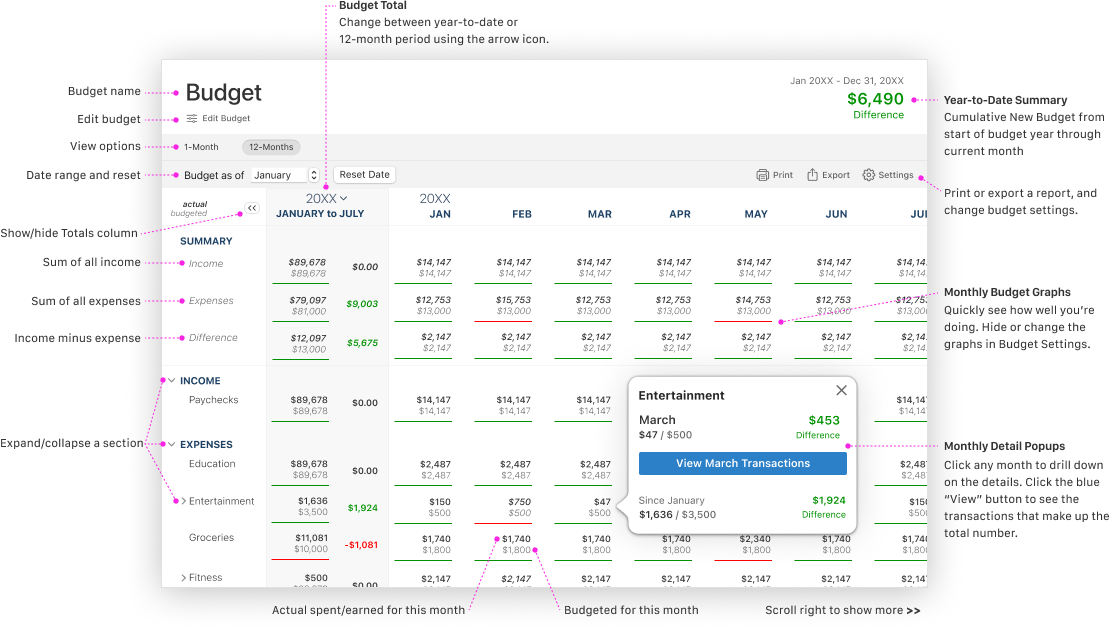Expand the Fitness category
Image resolution: width=1112 pixels, height=629 pixels.
pos(183,578)
